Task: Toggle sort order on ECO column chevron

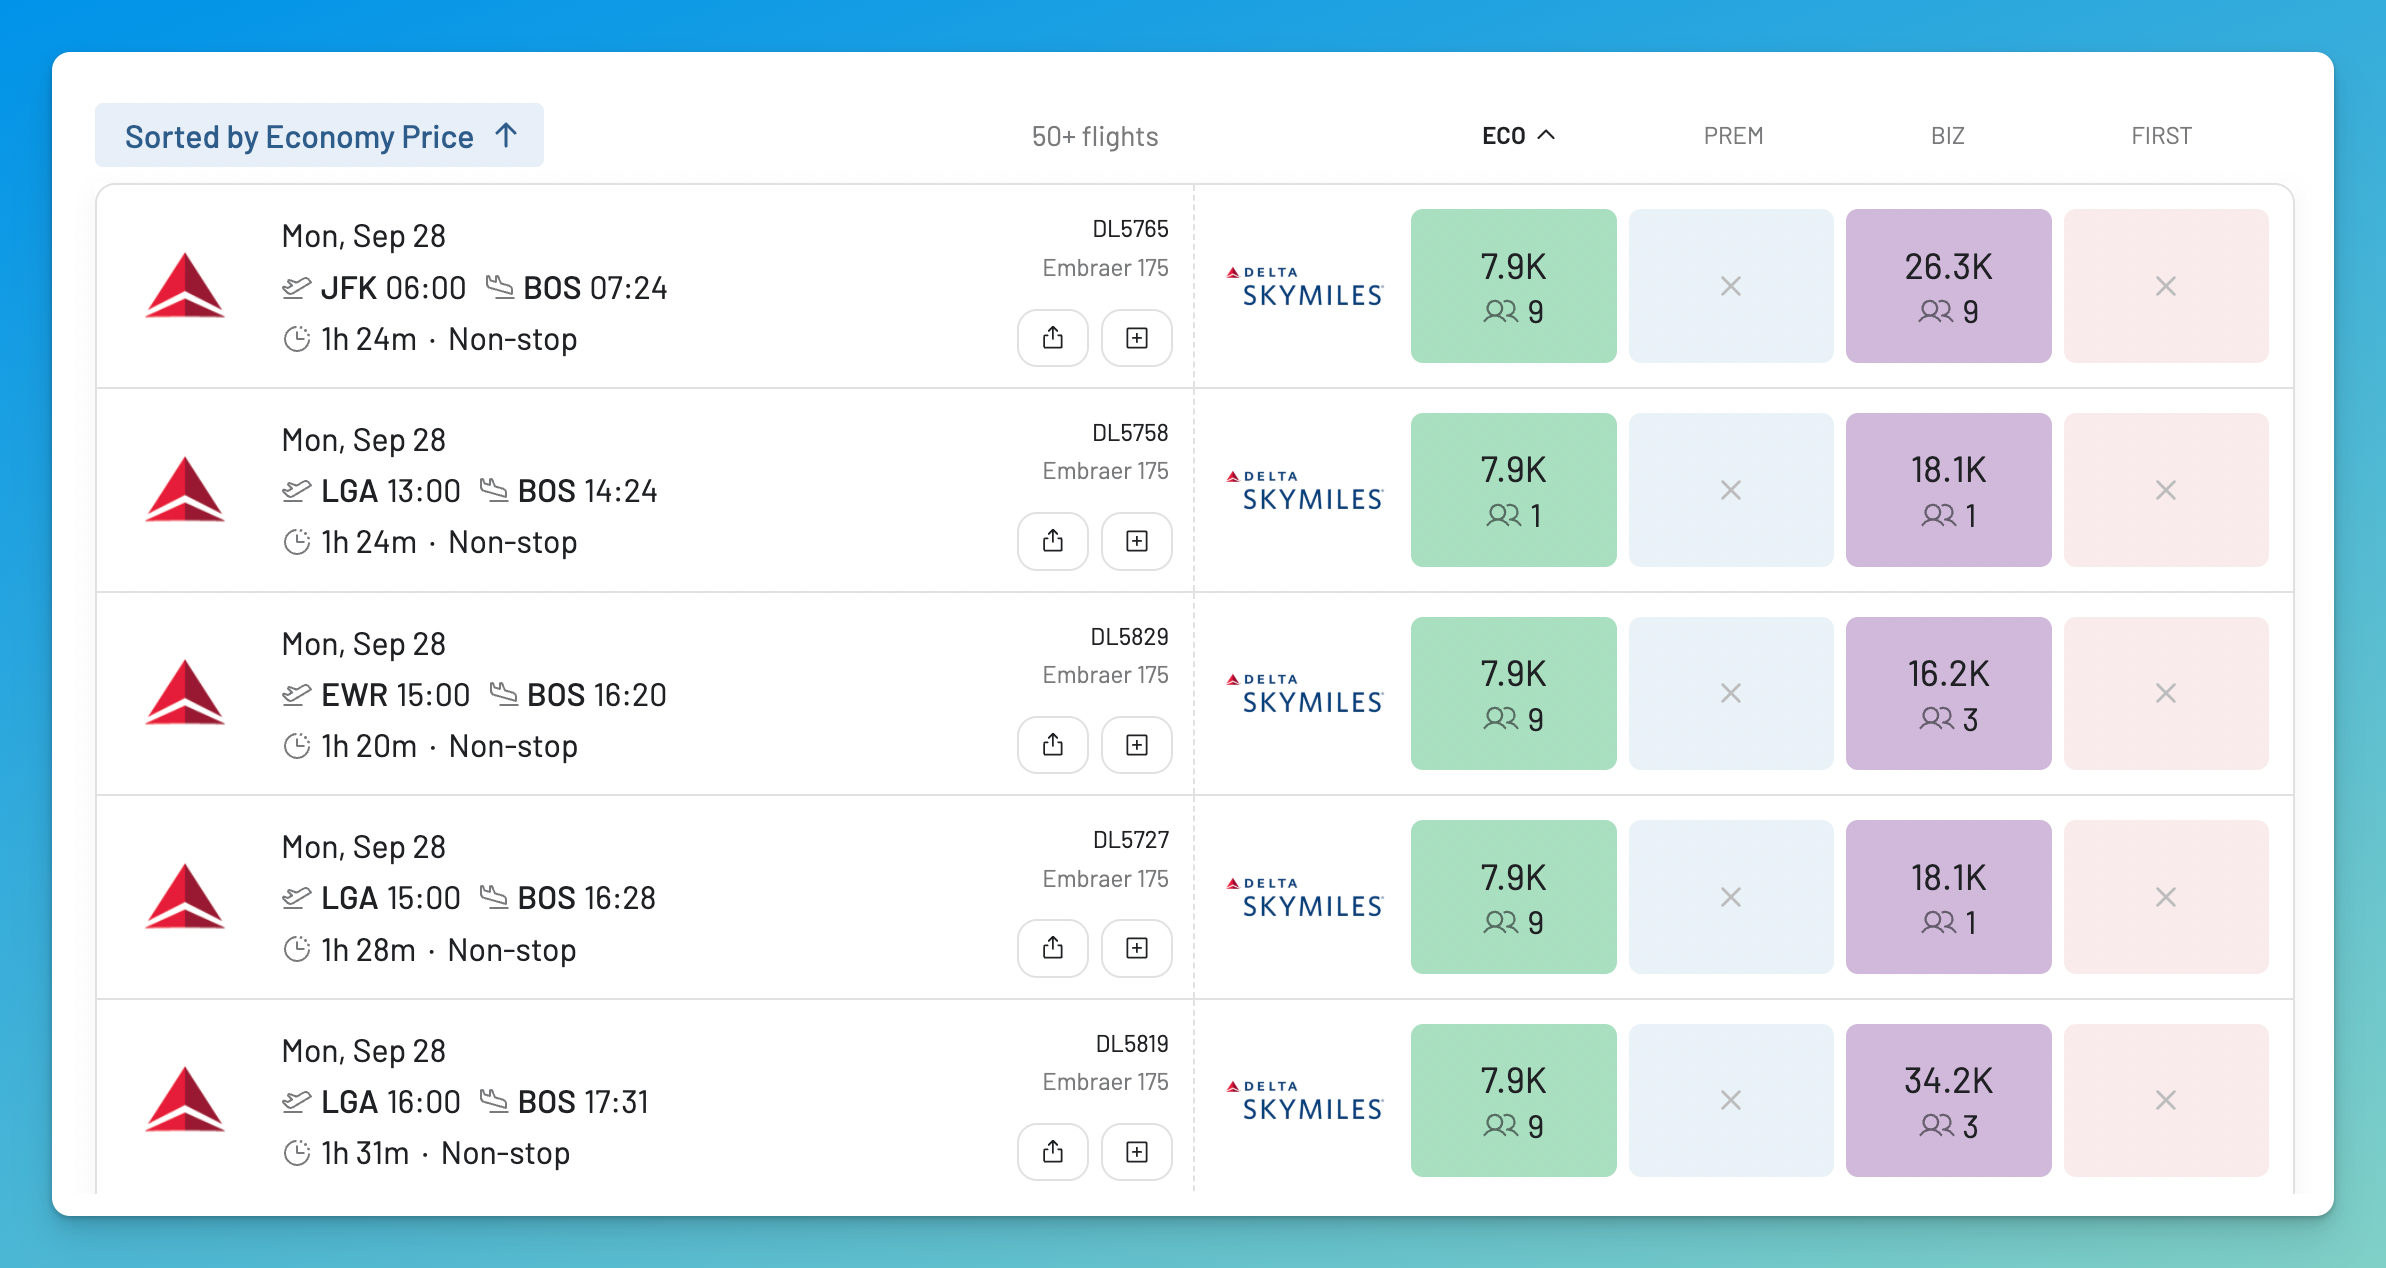Action: 1546,135
